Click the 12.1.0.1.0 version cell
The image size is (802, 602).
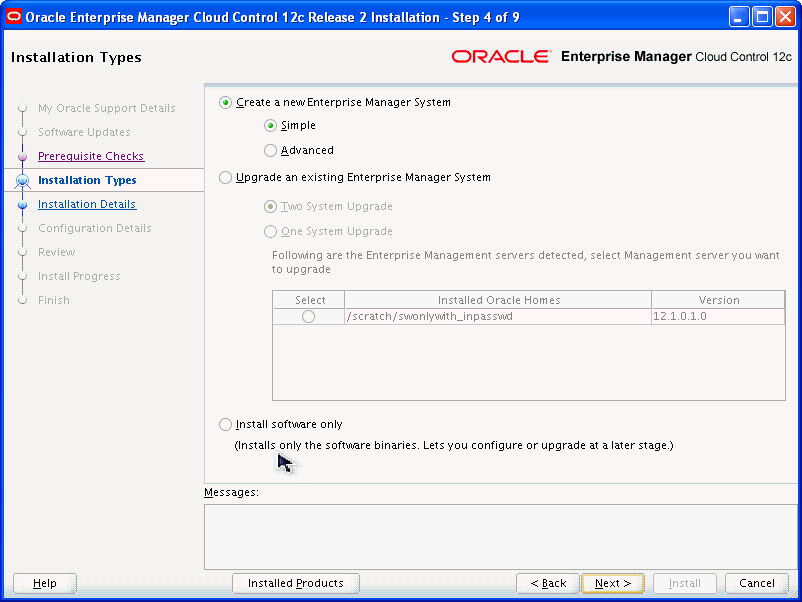718,317
